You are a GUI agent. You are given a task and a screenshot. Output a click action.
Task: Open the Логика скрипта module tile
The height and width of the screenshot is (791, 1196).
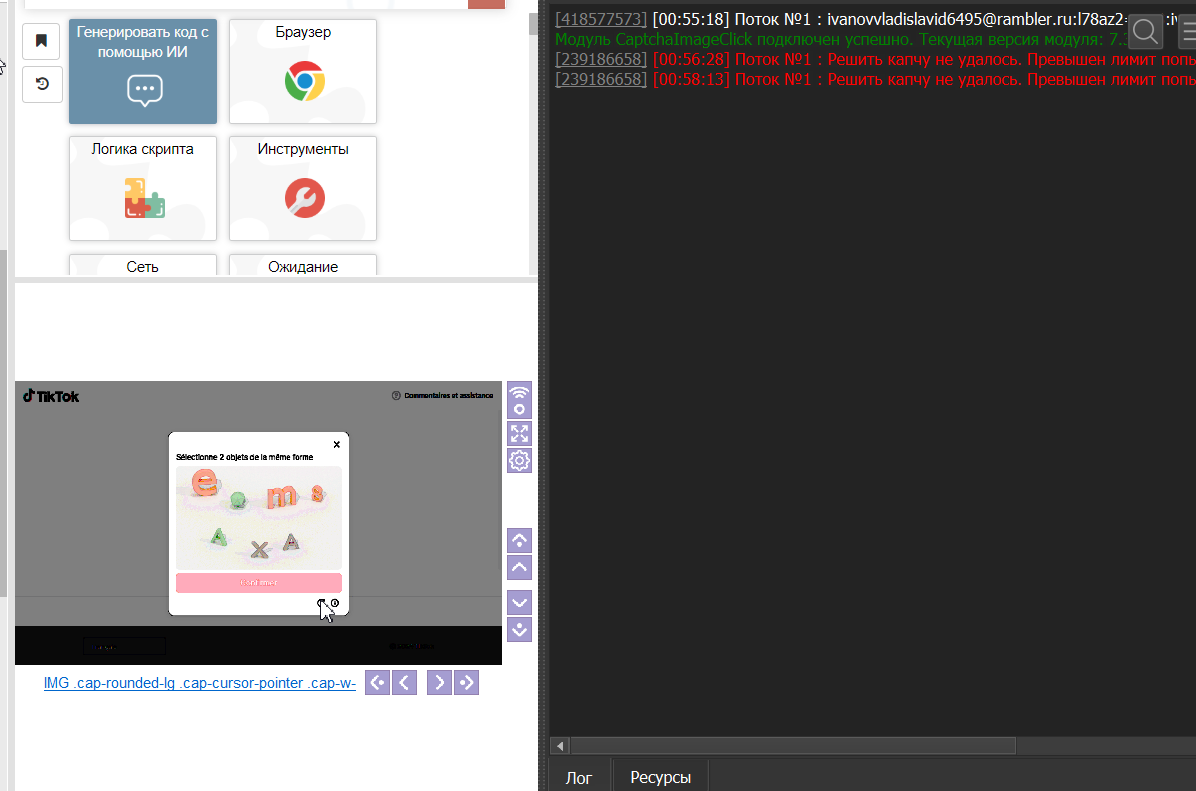(x=143, y=188)
